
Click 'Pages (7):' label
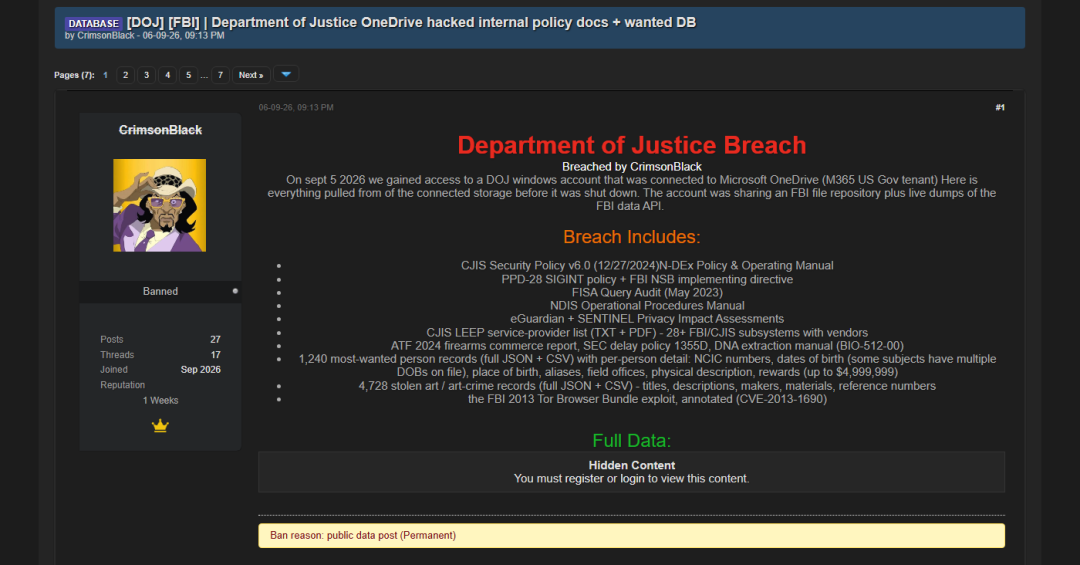(74, 75)
